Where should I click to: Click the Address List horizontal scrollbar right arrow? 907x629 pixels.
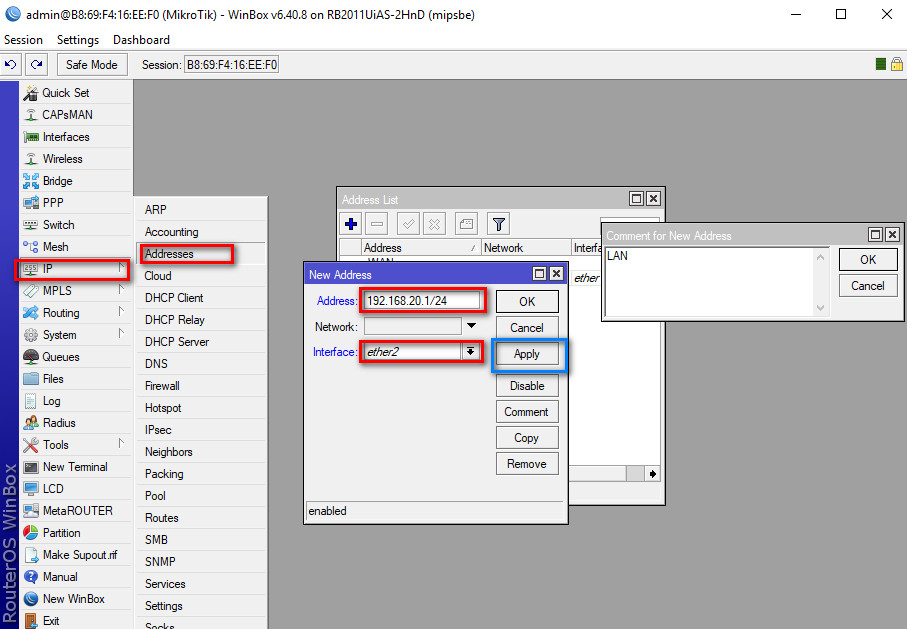[653, 474]
